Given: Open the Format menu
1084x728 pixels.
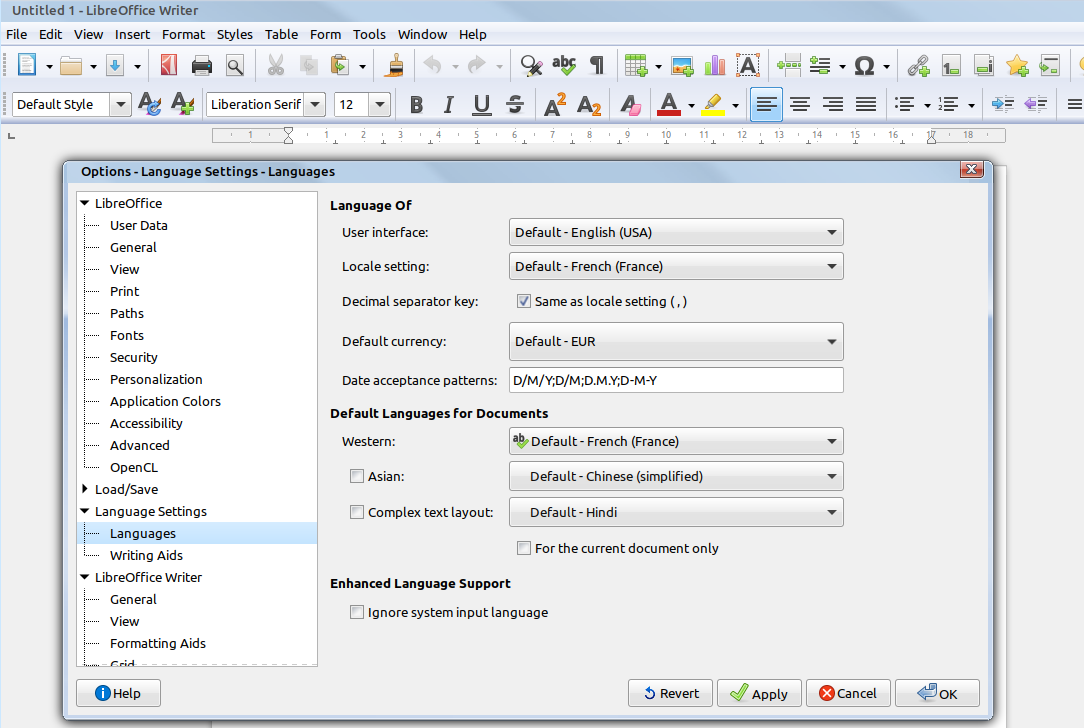Looking at the screenshot, I should 183,34.
